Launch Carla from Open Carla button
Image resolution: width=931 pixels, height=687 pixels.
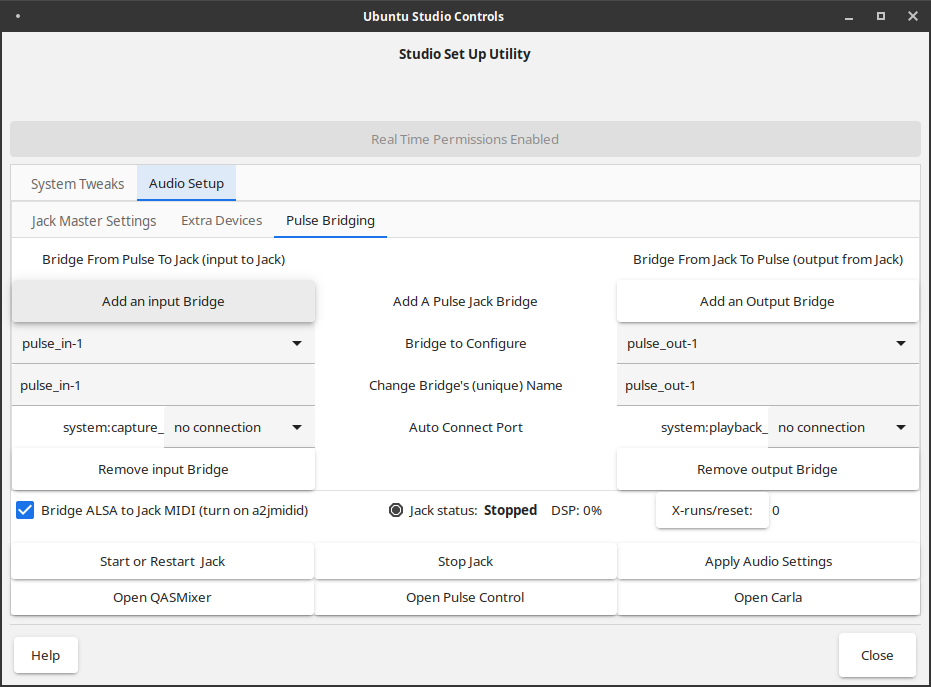click(x=768, y=597)
